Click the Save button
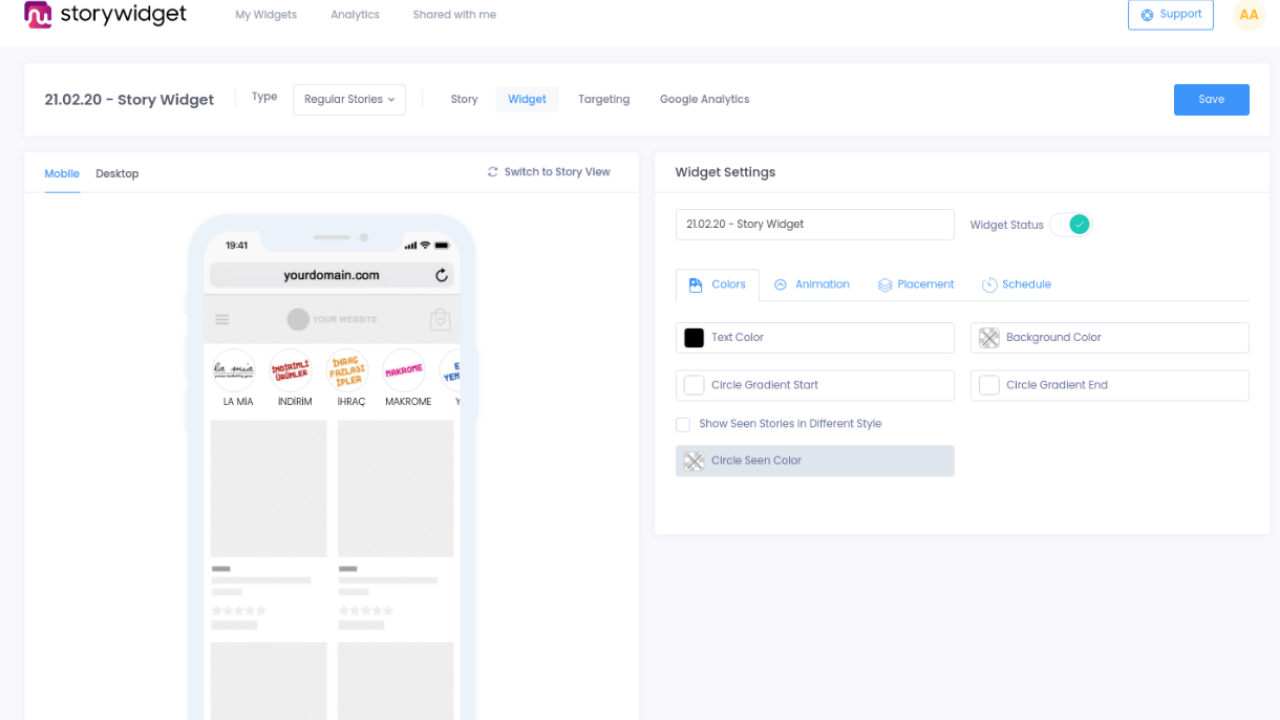Viewport: 1280px width, 720px height. pos(1211,100)
